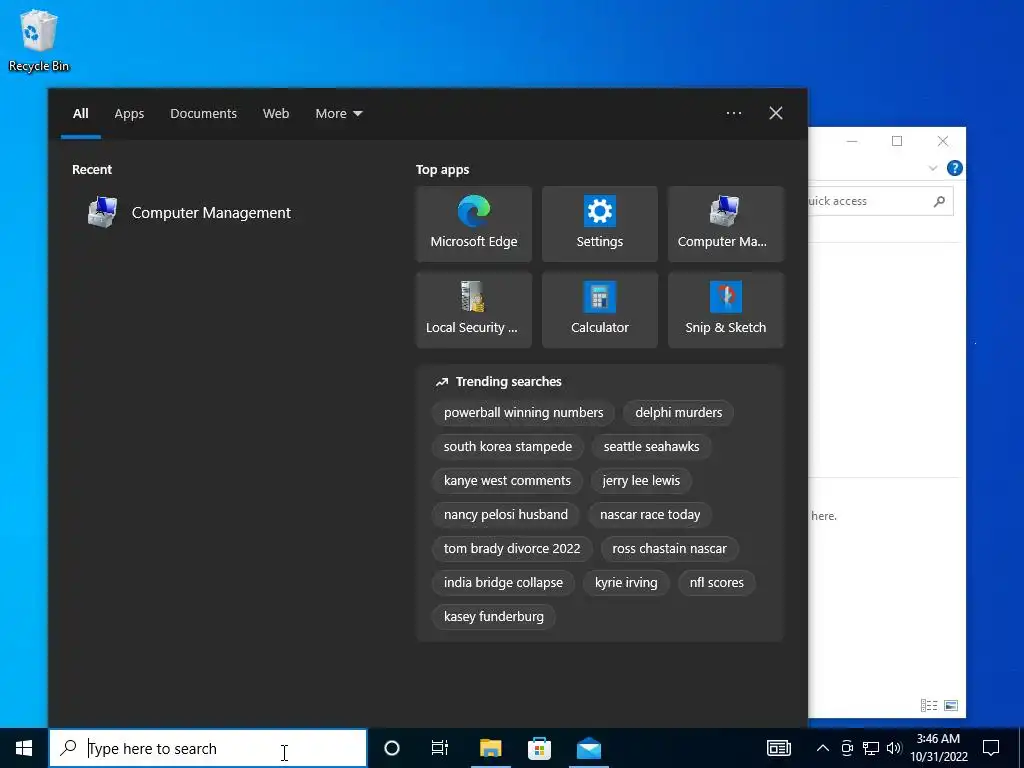Switch to Documents search tab
This screenshot has width=1024, height=768.
click(203, 114)
